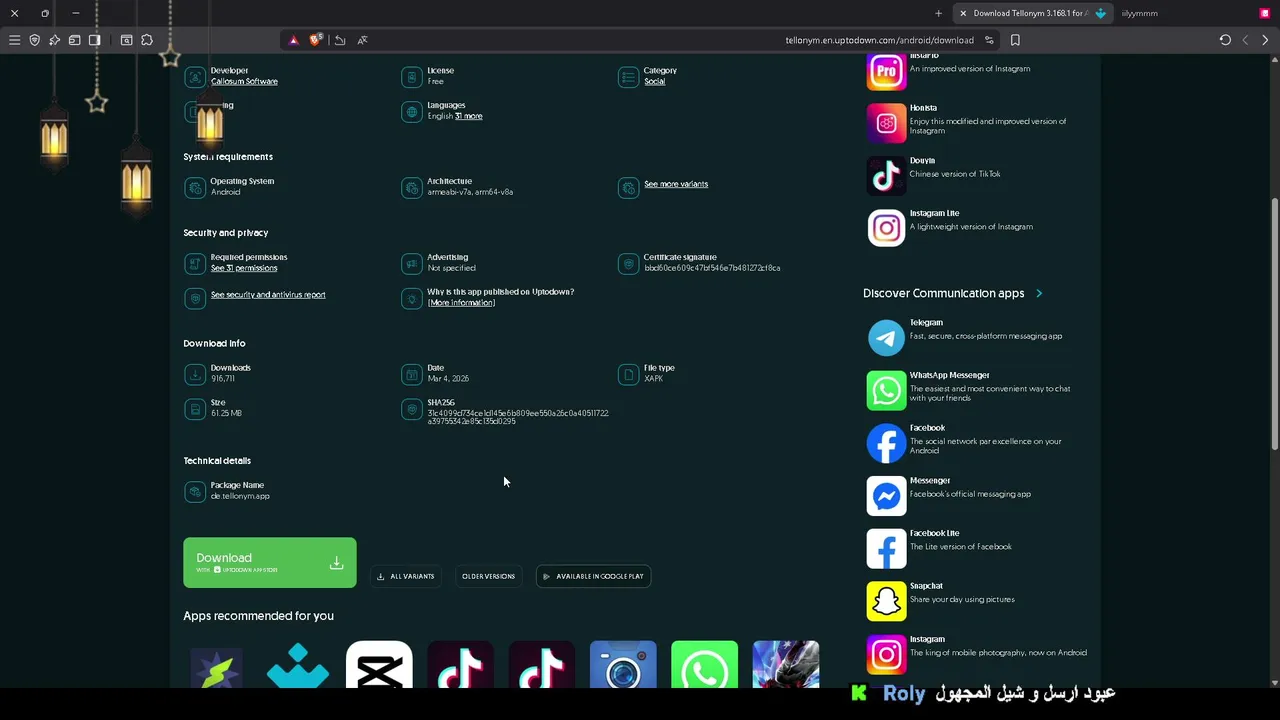Screen dimensions: 1280x720
Task: Bookmark this page with bookmark icon
Action: coord(1015,40)
